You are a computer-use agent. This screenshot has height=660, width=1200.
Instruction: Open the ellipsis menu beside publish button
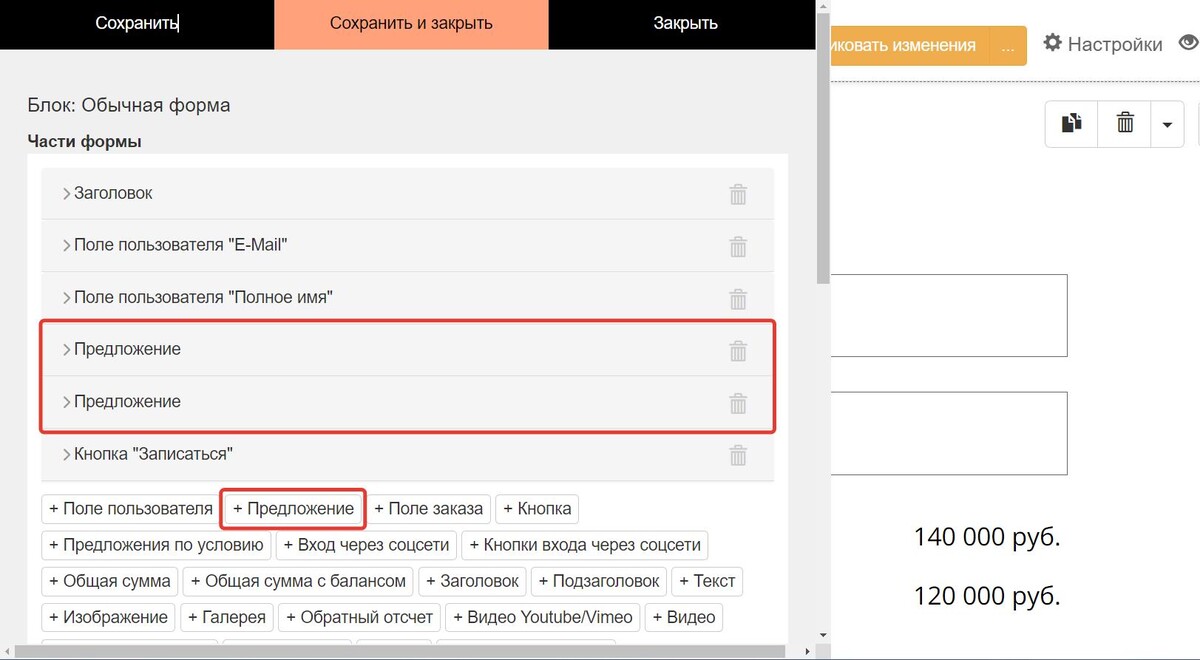pyautogui.click(x=1008, y=46)
